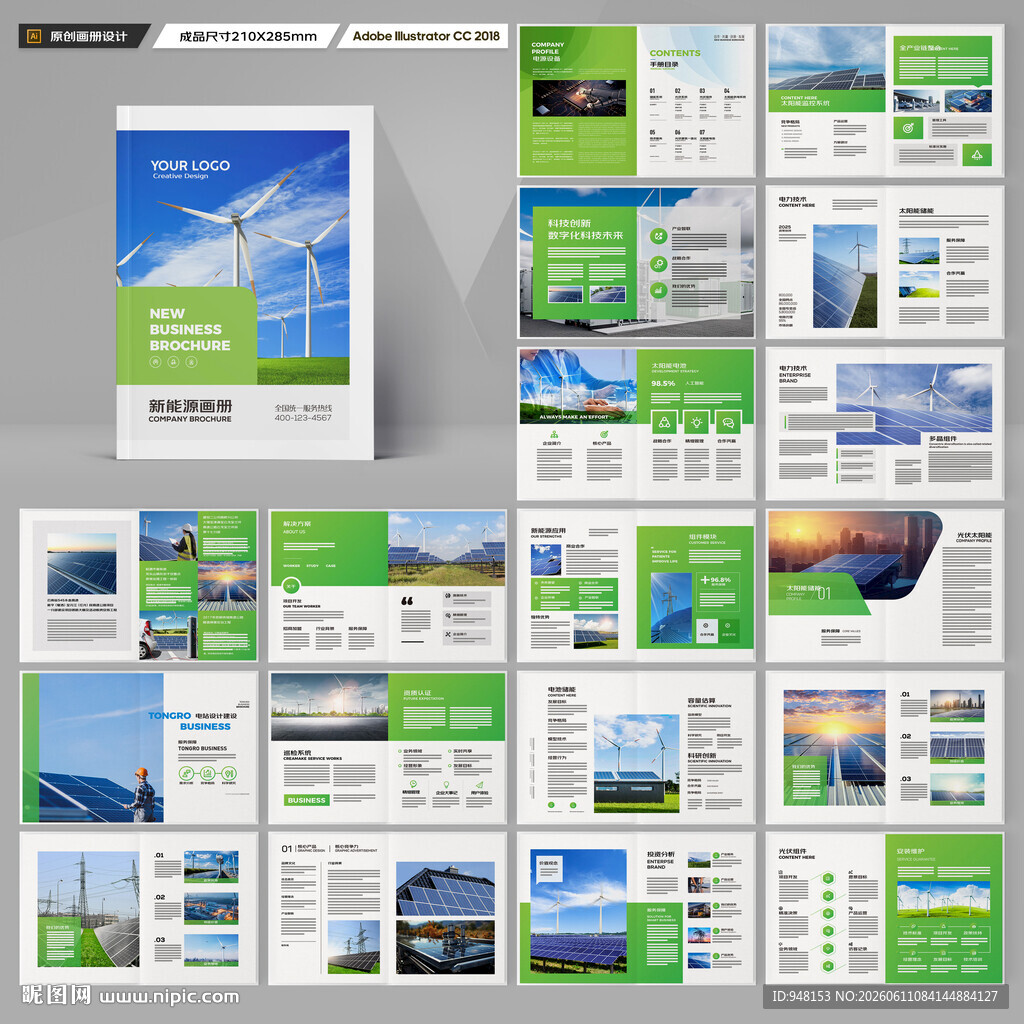The width and height of the screenshot is (1024, 1024).
Task: Click the recycle triangle icon in green square
Action: pos(977,155)
